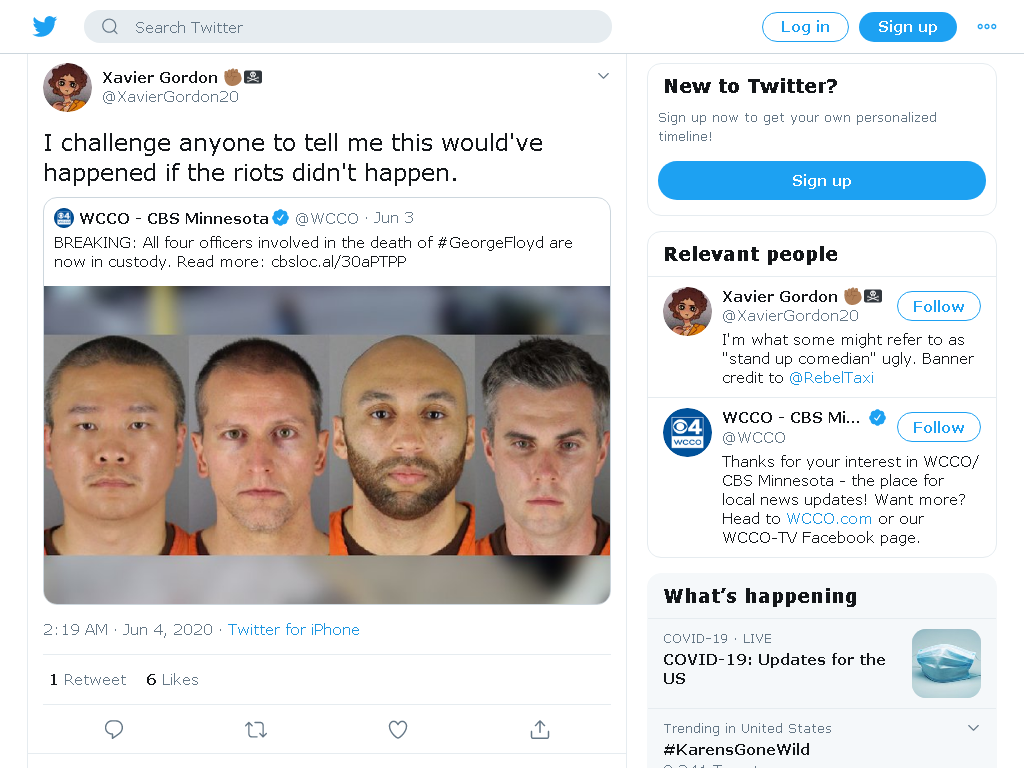Screen dimensions: 1024x768
Task: Click the search magnifier icon
Action: tap(110, 27)
